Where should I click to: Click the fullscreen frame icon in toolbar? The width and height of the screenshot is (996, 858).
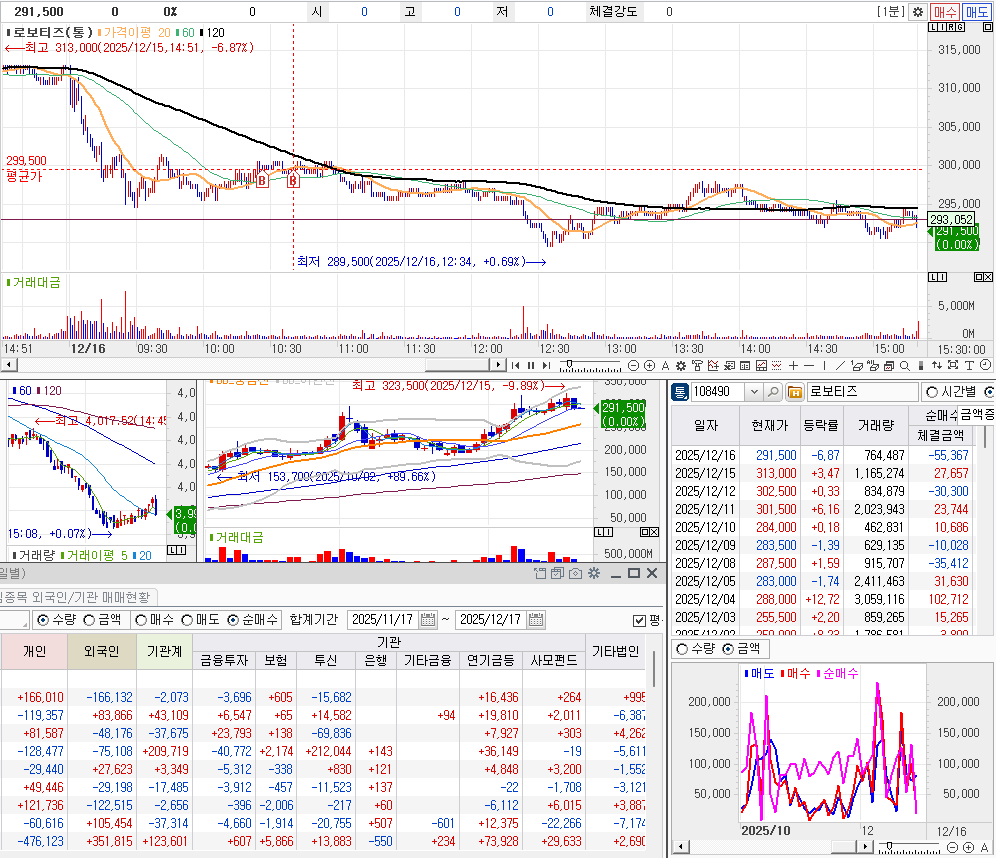[x=953, y=365]
